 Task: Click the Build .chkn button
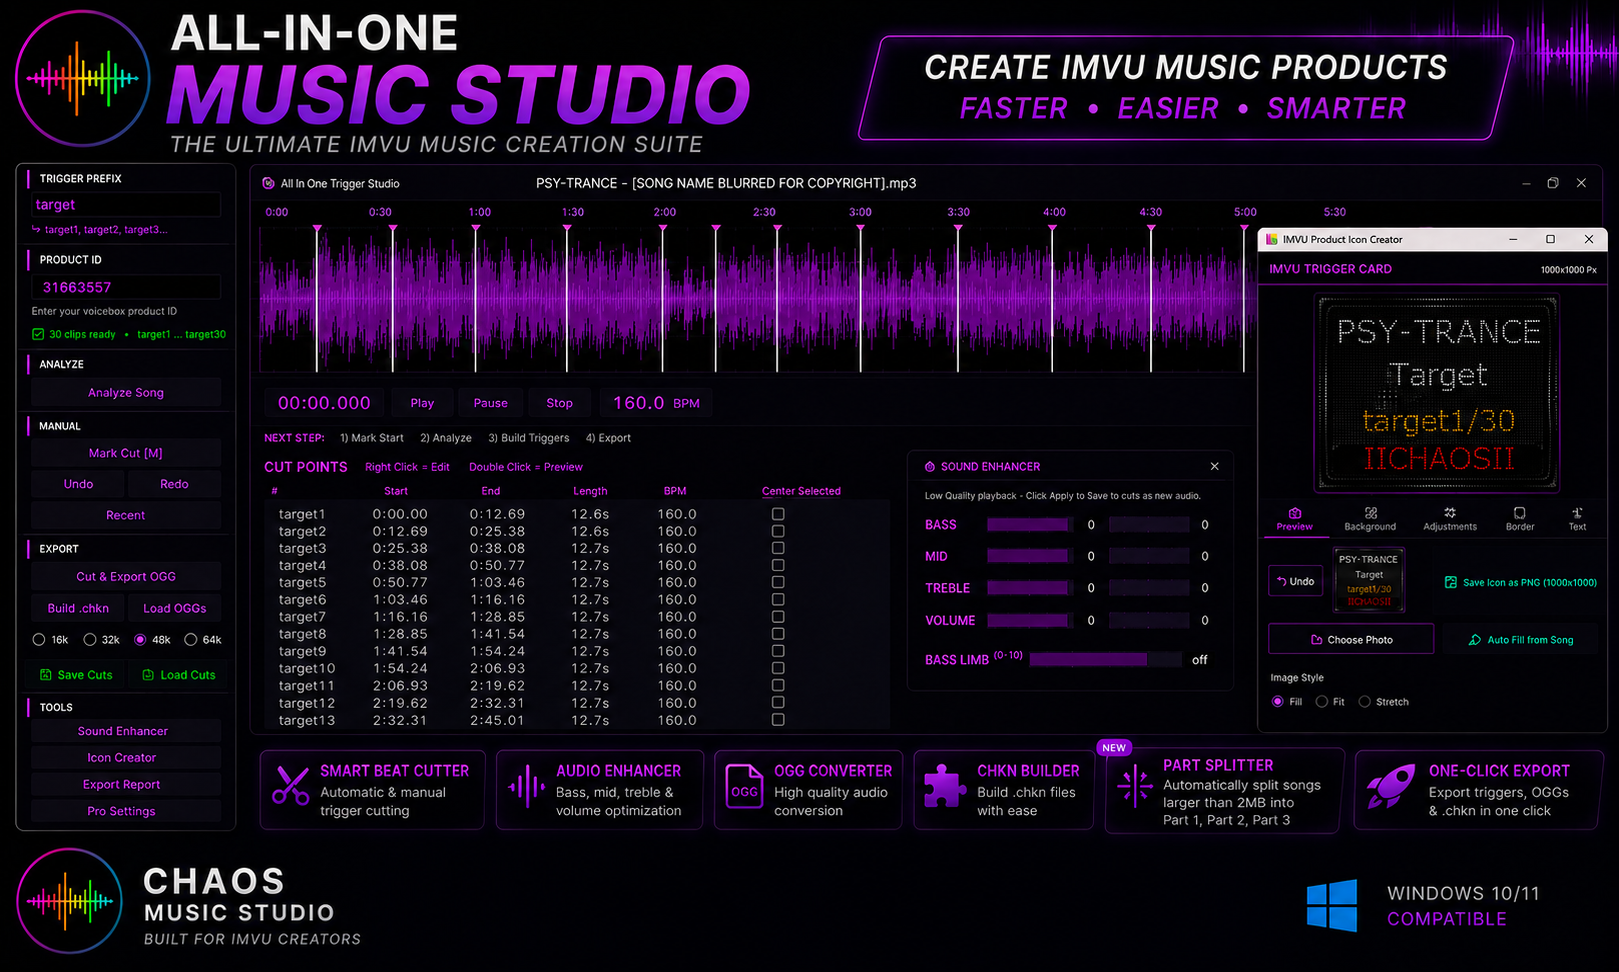pyautogui.click(x=78, y=608)
